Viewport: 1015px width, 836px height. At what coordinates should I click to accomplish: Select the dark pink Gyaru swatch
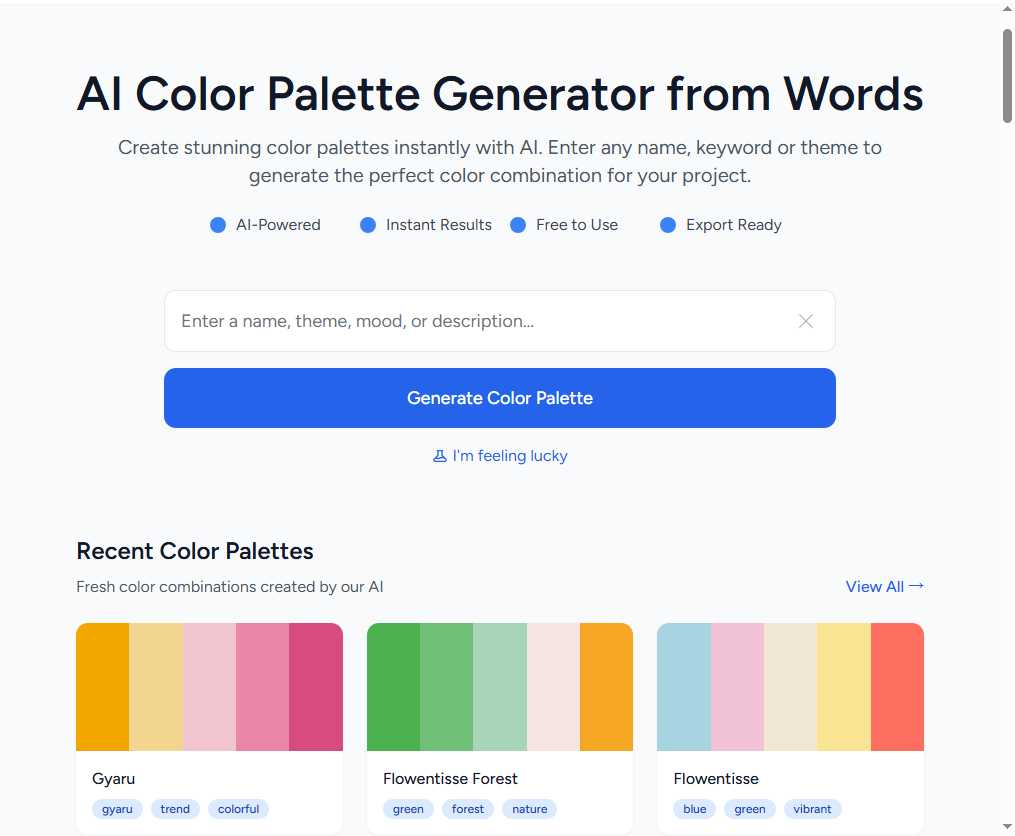pos(316,687)
